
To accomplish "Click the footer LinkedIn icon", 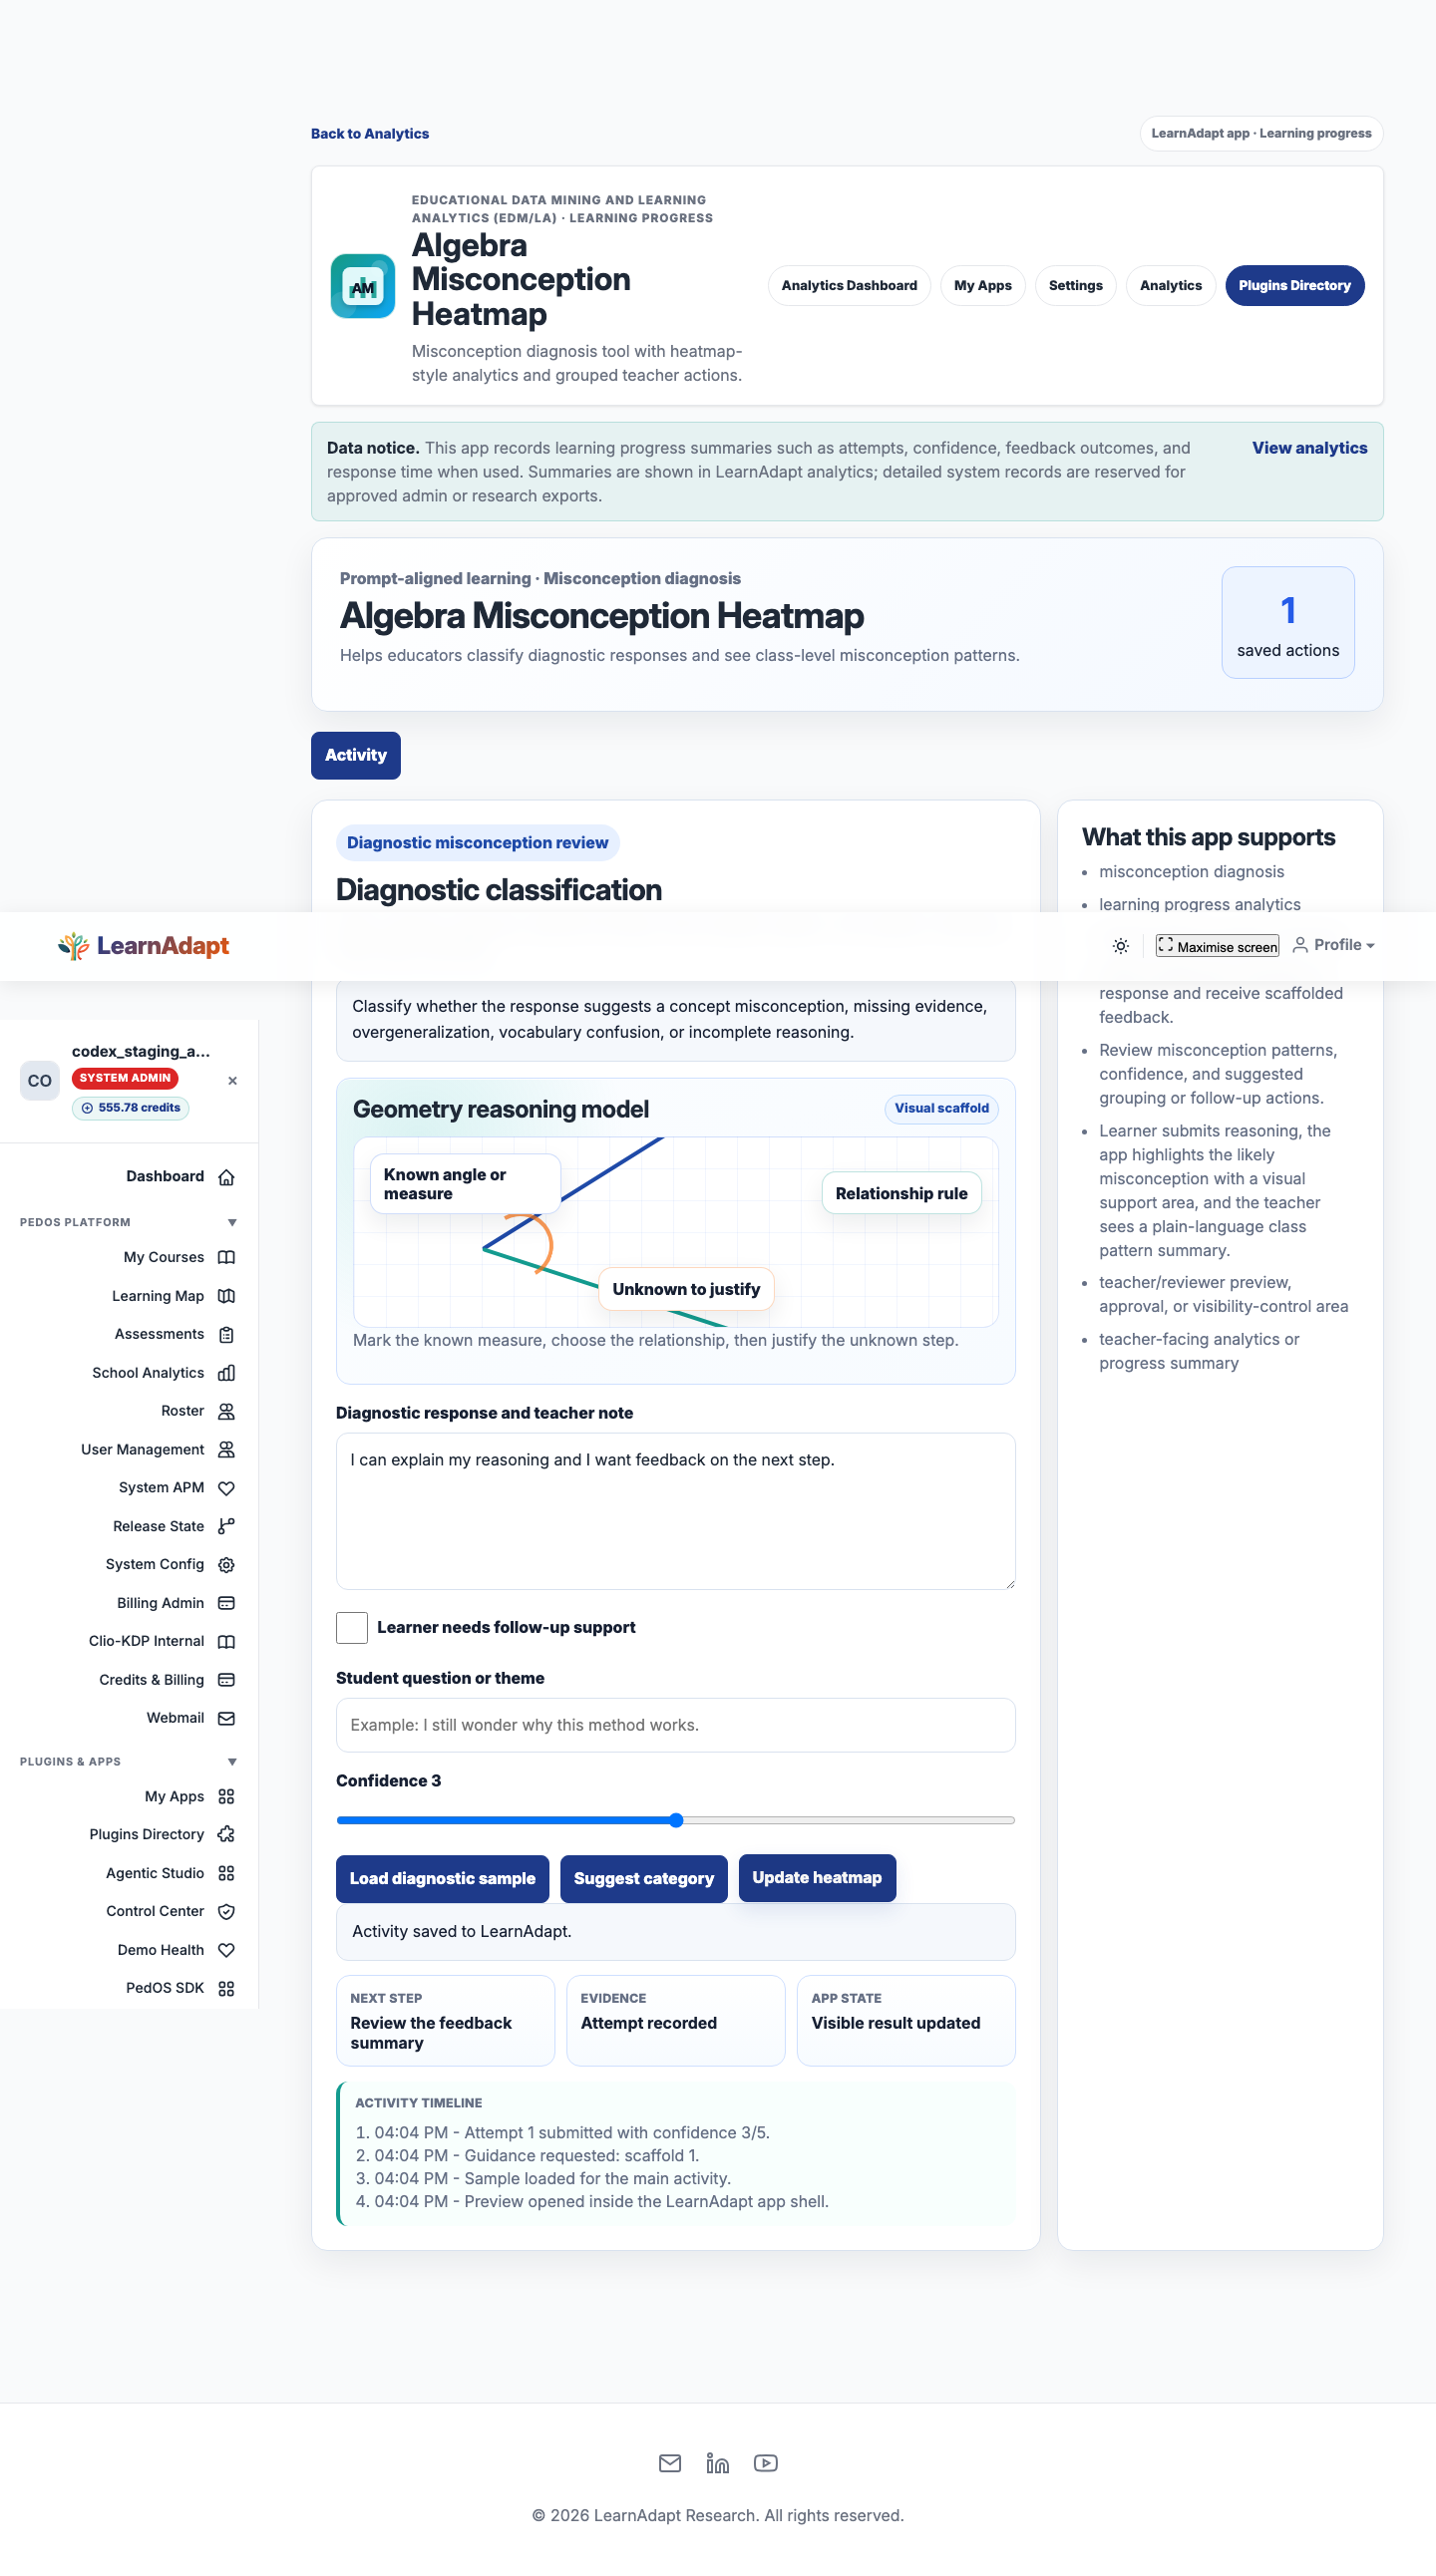I will pyautogui.click(x=718, y=2463).
